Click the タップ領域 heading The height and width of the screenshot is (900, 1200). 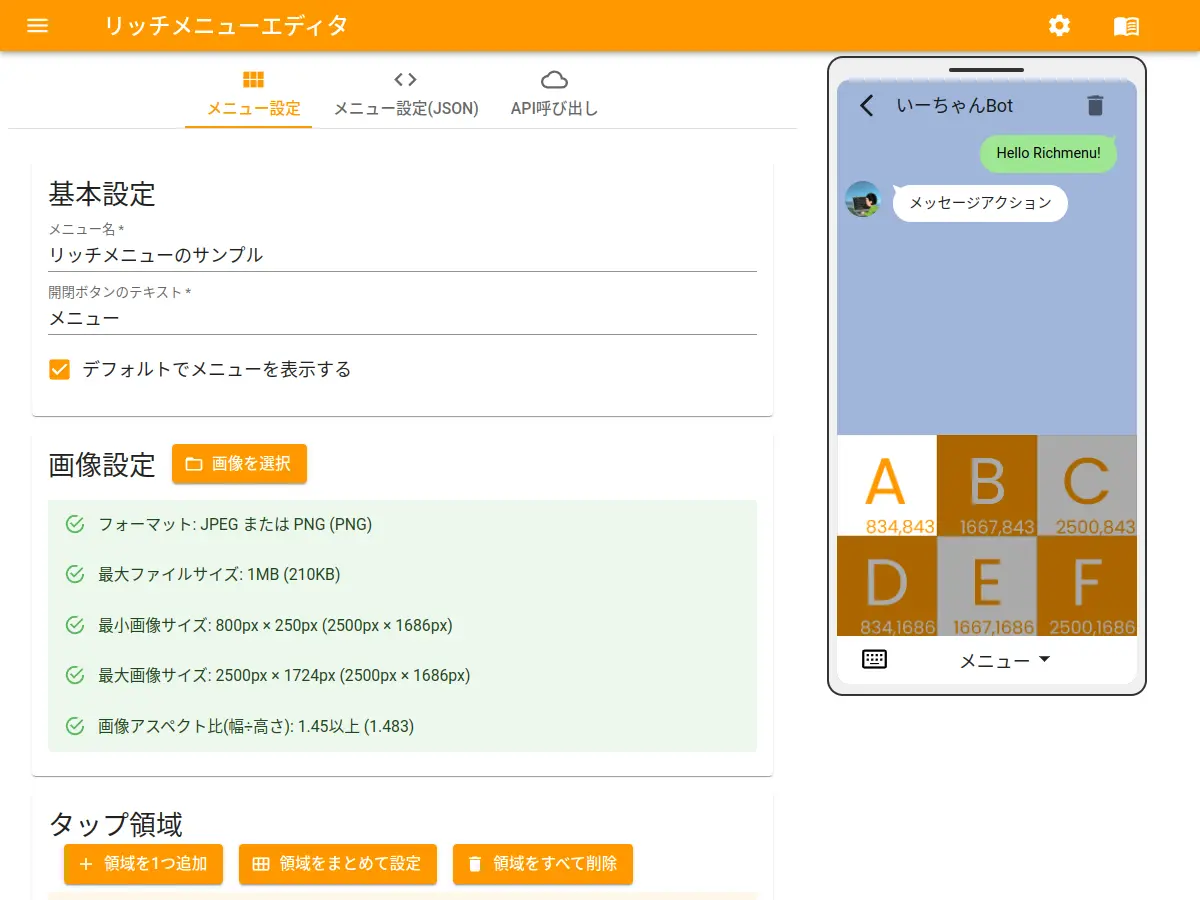pos(116,825)
